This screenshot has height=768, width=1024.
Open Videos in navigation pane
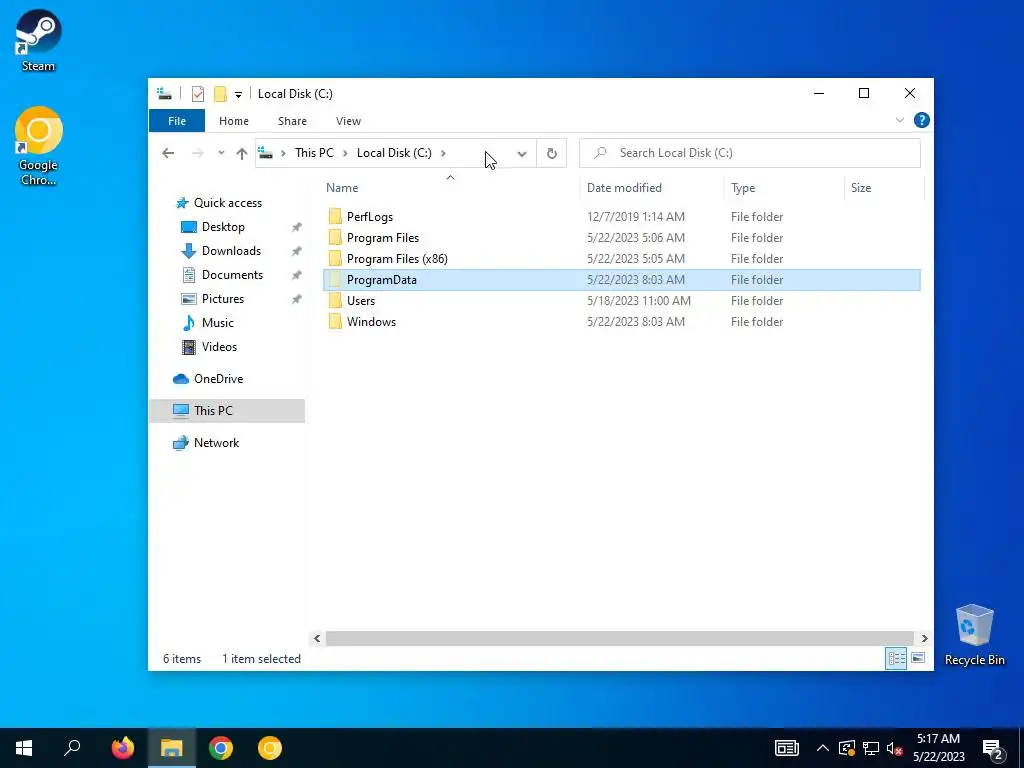[219, 347]
